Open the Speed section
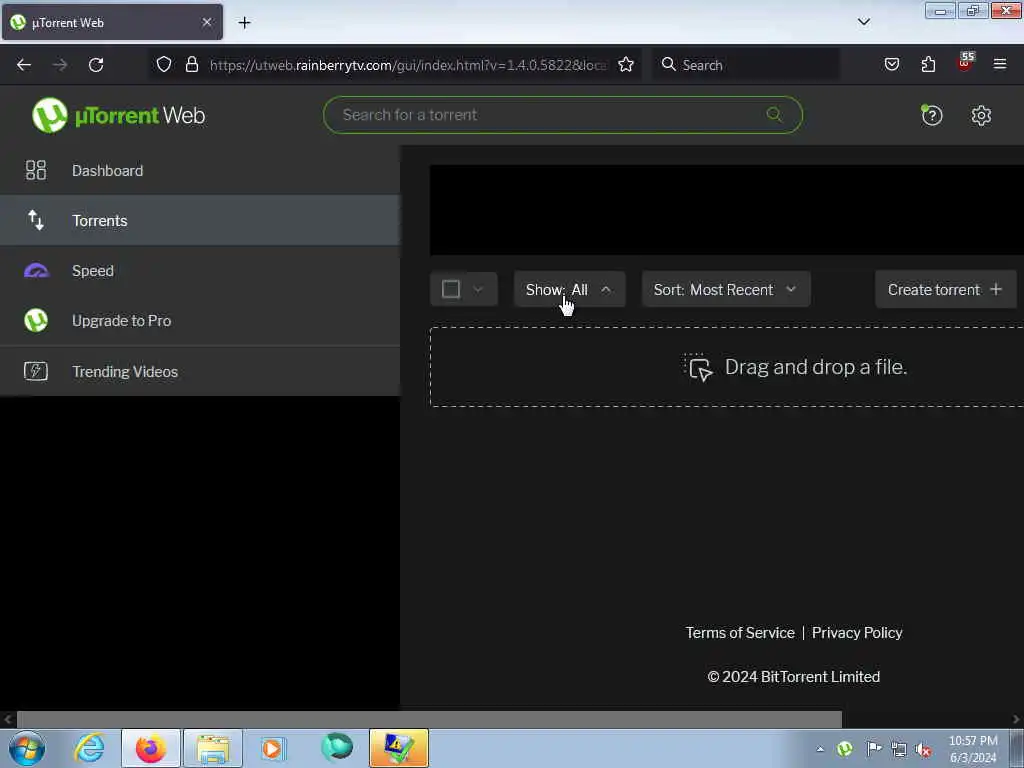Viewport: 1024px width, 768px height. pyautogui.click(x=200, y=270)
